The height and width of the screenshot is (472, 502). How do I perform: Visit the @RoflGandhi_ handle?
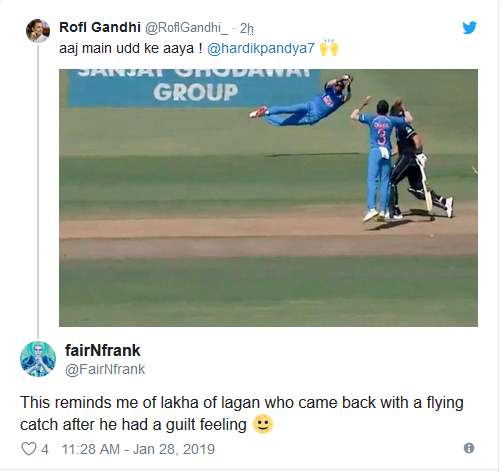pyautogui.click(x=186, y=28)
